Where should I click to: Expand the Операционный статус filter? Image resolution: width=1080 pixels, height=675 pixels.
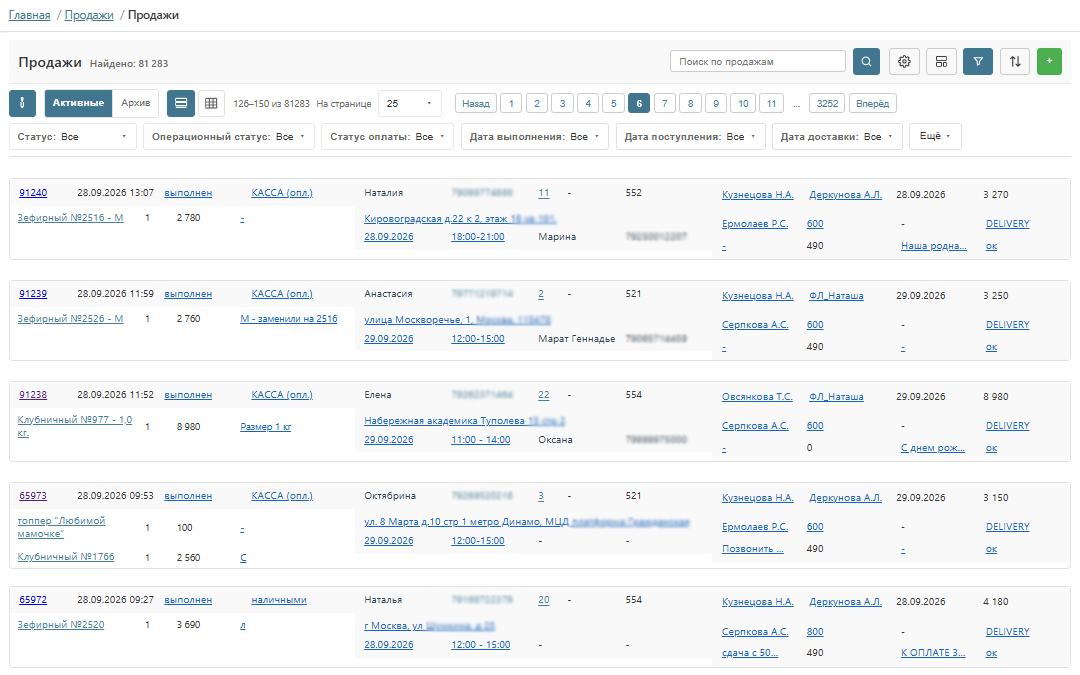(229, 136)
